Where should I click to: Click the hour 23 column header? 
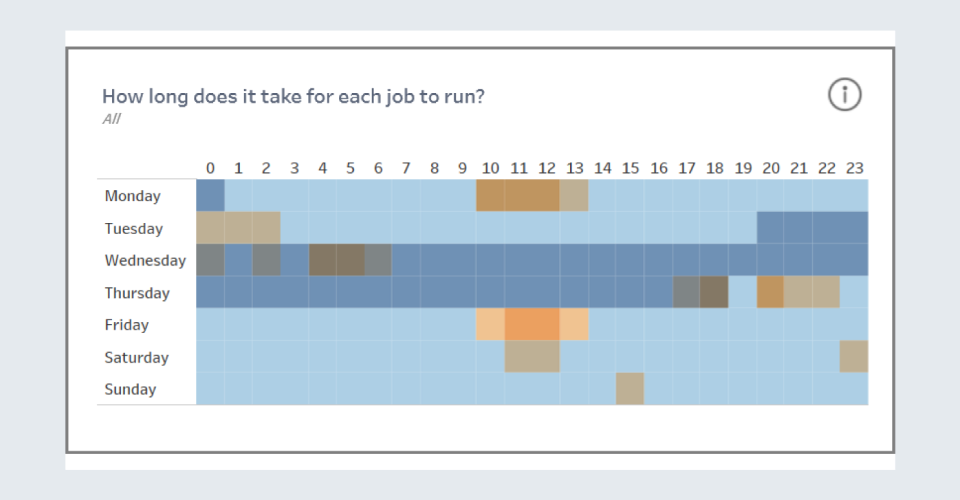pos(854,168)
